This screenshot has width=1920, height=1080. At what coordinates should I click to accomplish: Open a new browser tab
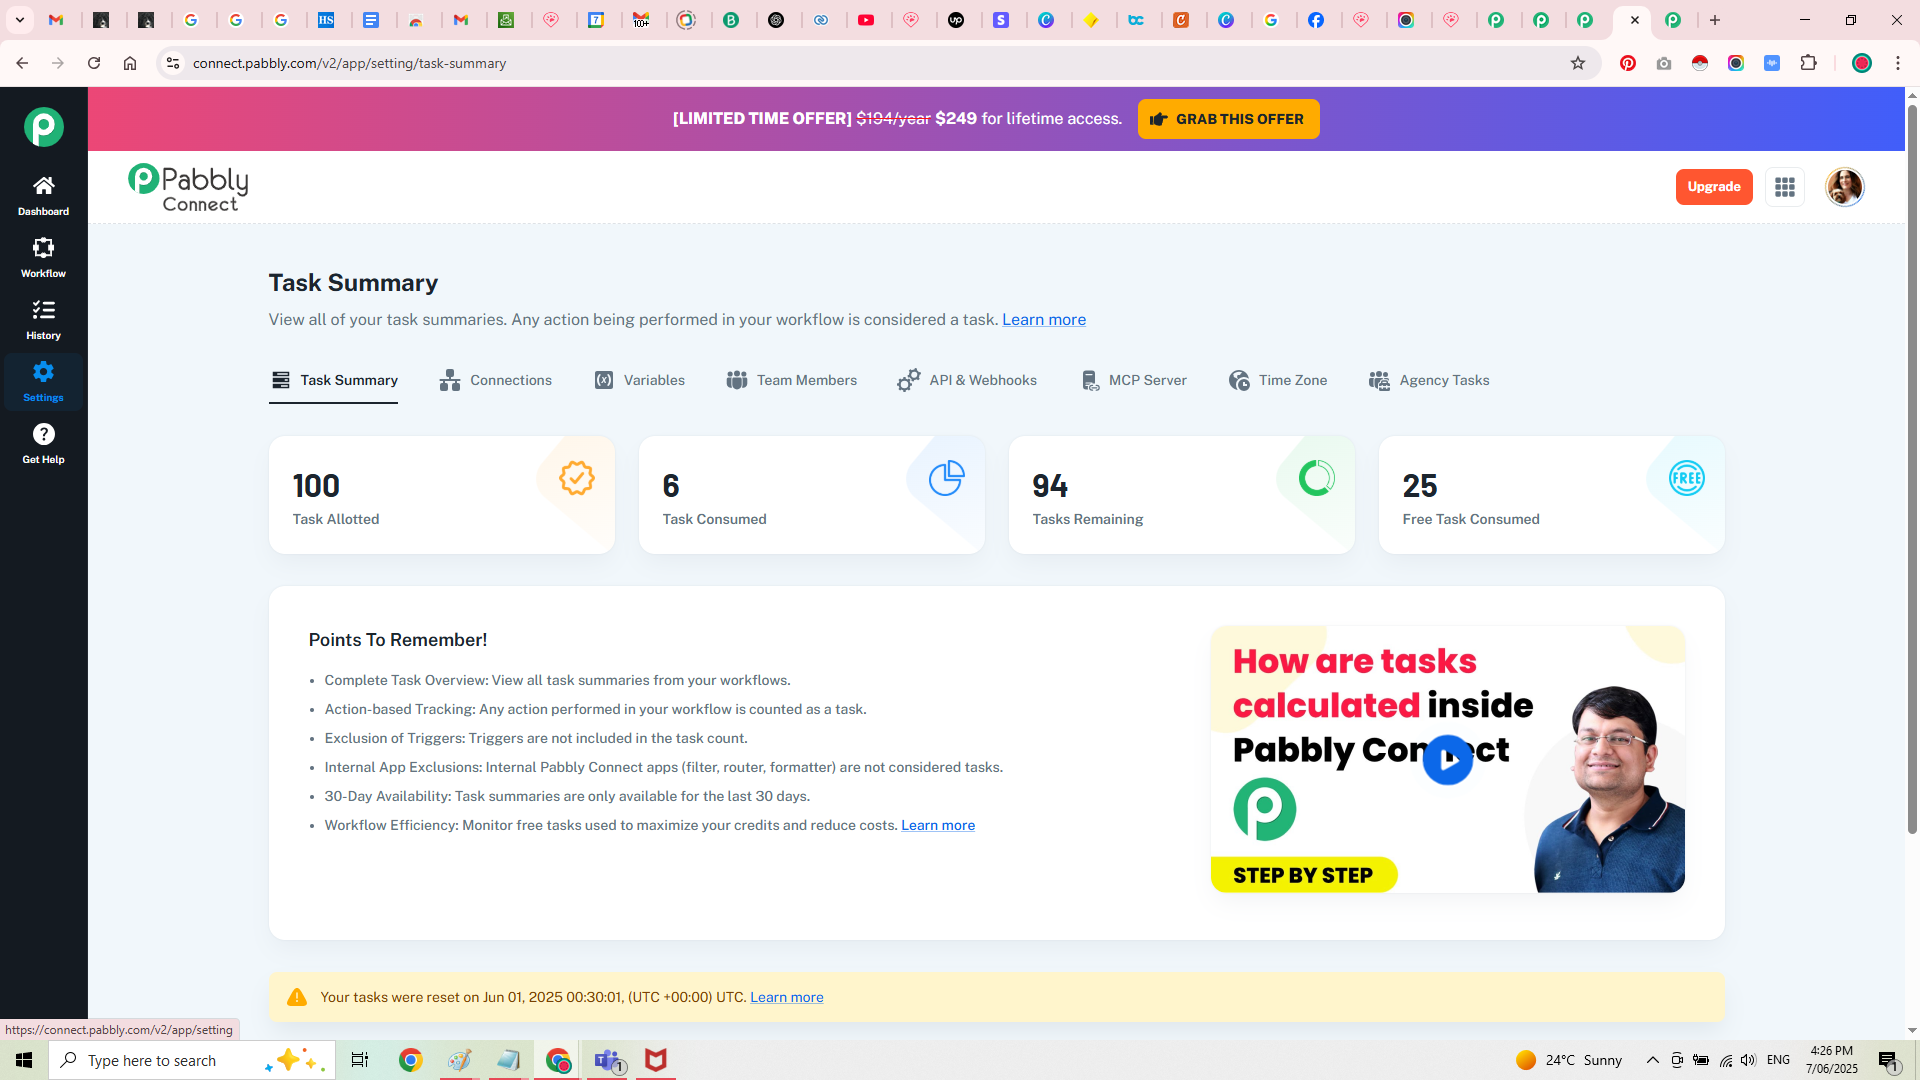click(x=1715, y=20)
